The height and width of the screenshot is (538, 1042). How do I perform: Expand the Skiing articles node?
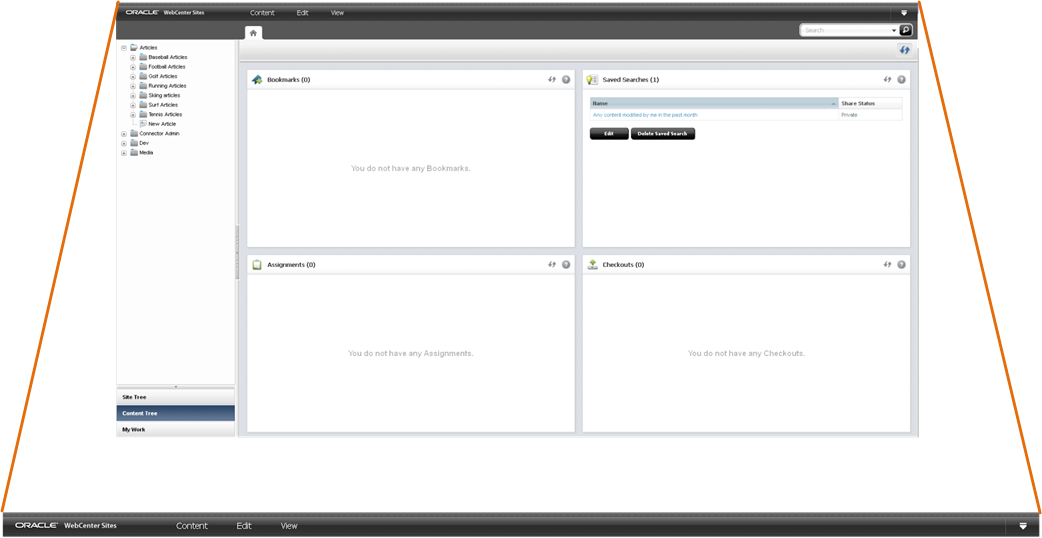[133, 96]
